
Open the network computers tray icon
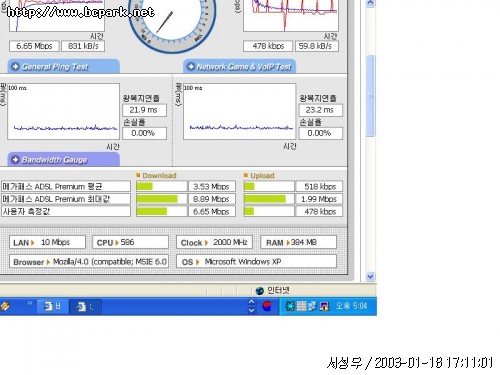click(312, 306)
